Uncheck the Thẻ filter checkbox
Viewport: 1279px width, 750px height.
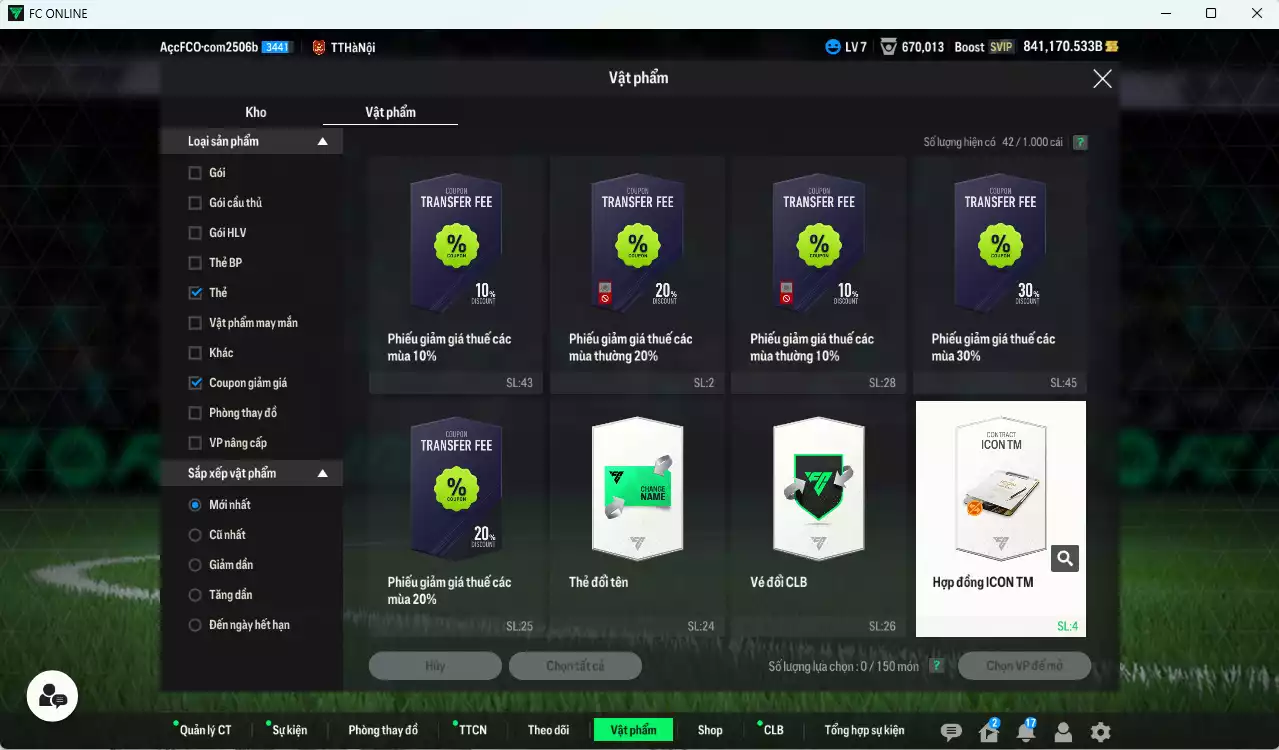[195, 293]
